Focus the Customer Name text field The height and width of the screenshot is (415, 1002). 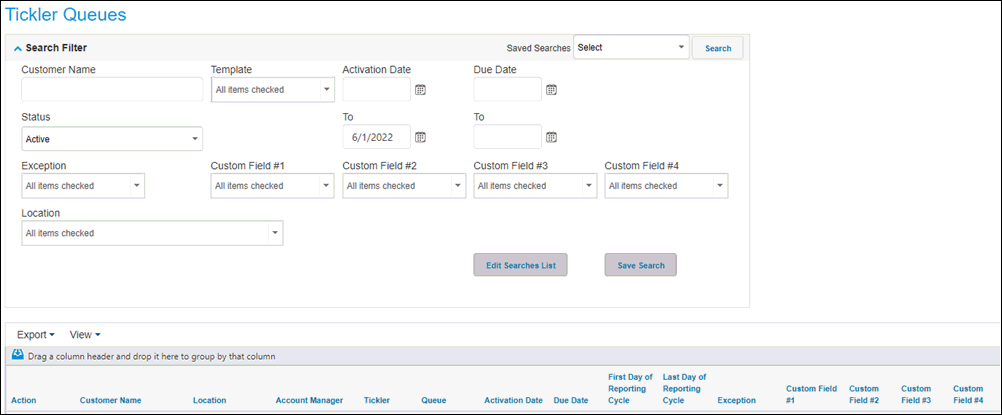coord(112,90)
